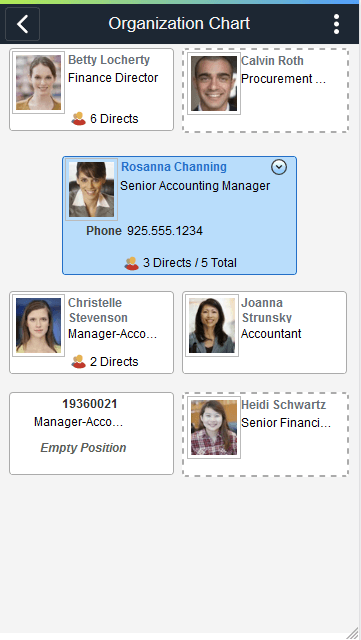Click "Manager-Acco..." on the empty position card
The height and width of the screenshot is (640, 361).
tap(78, 422)
